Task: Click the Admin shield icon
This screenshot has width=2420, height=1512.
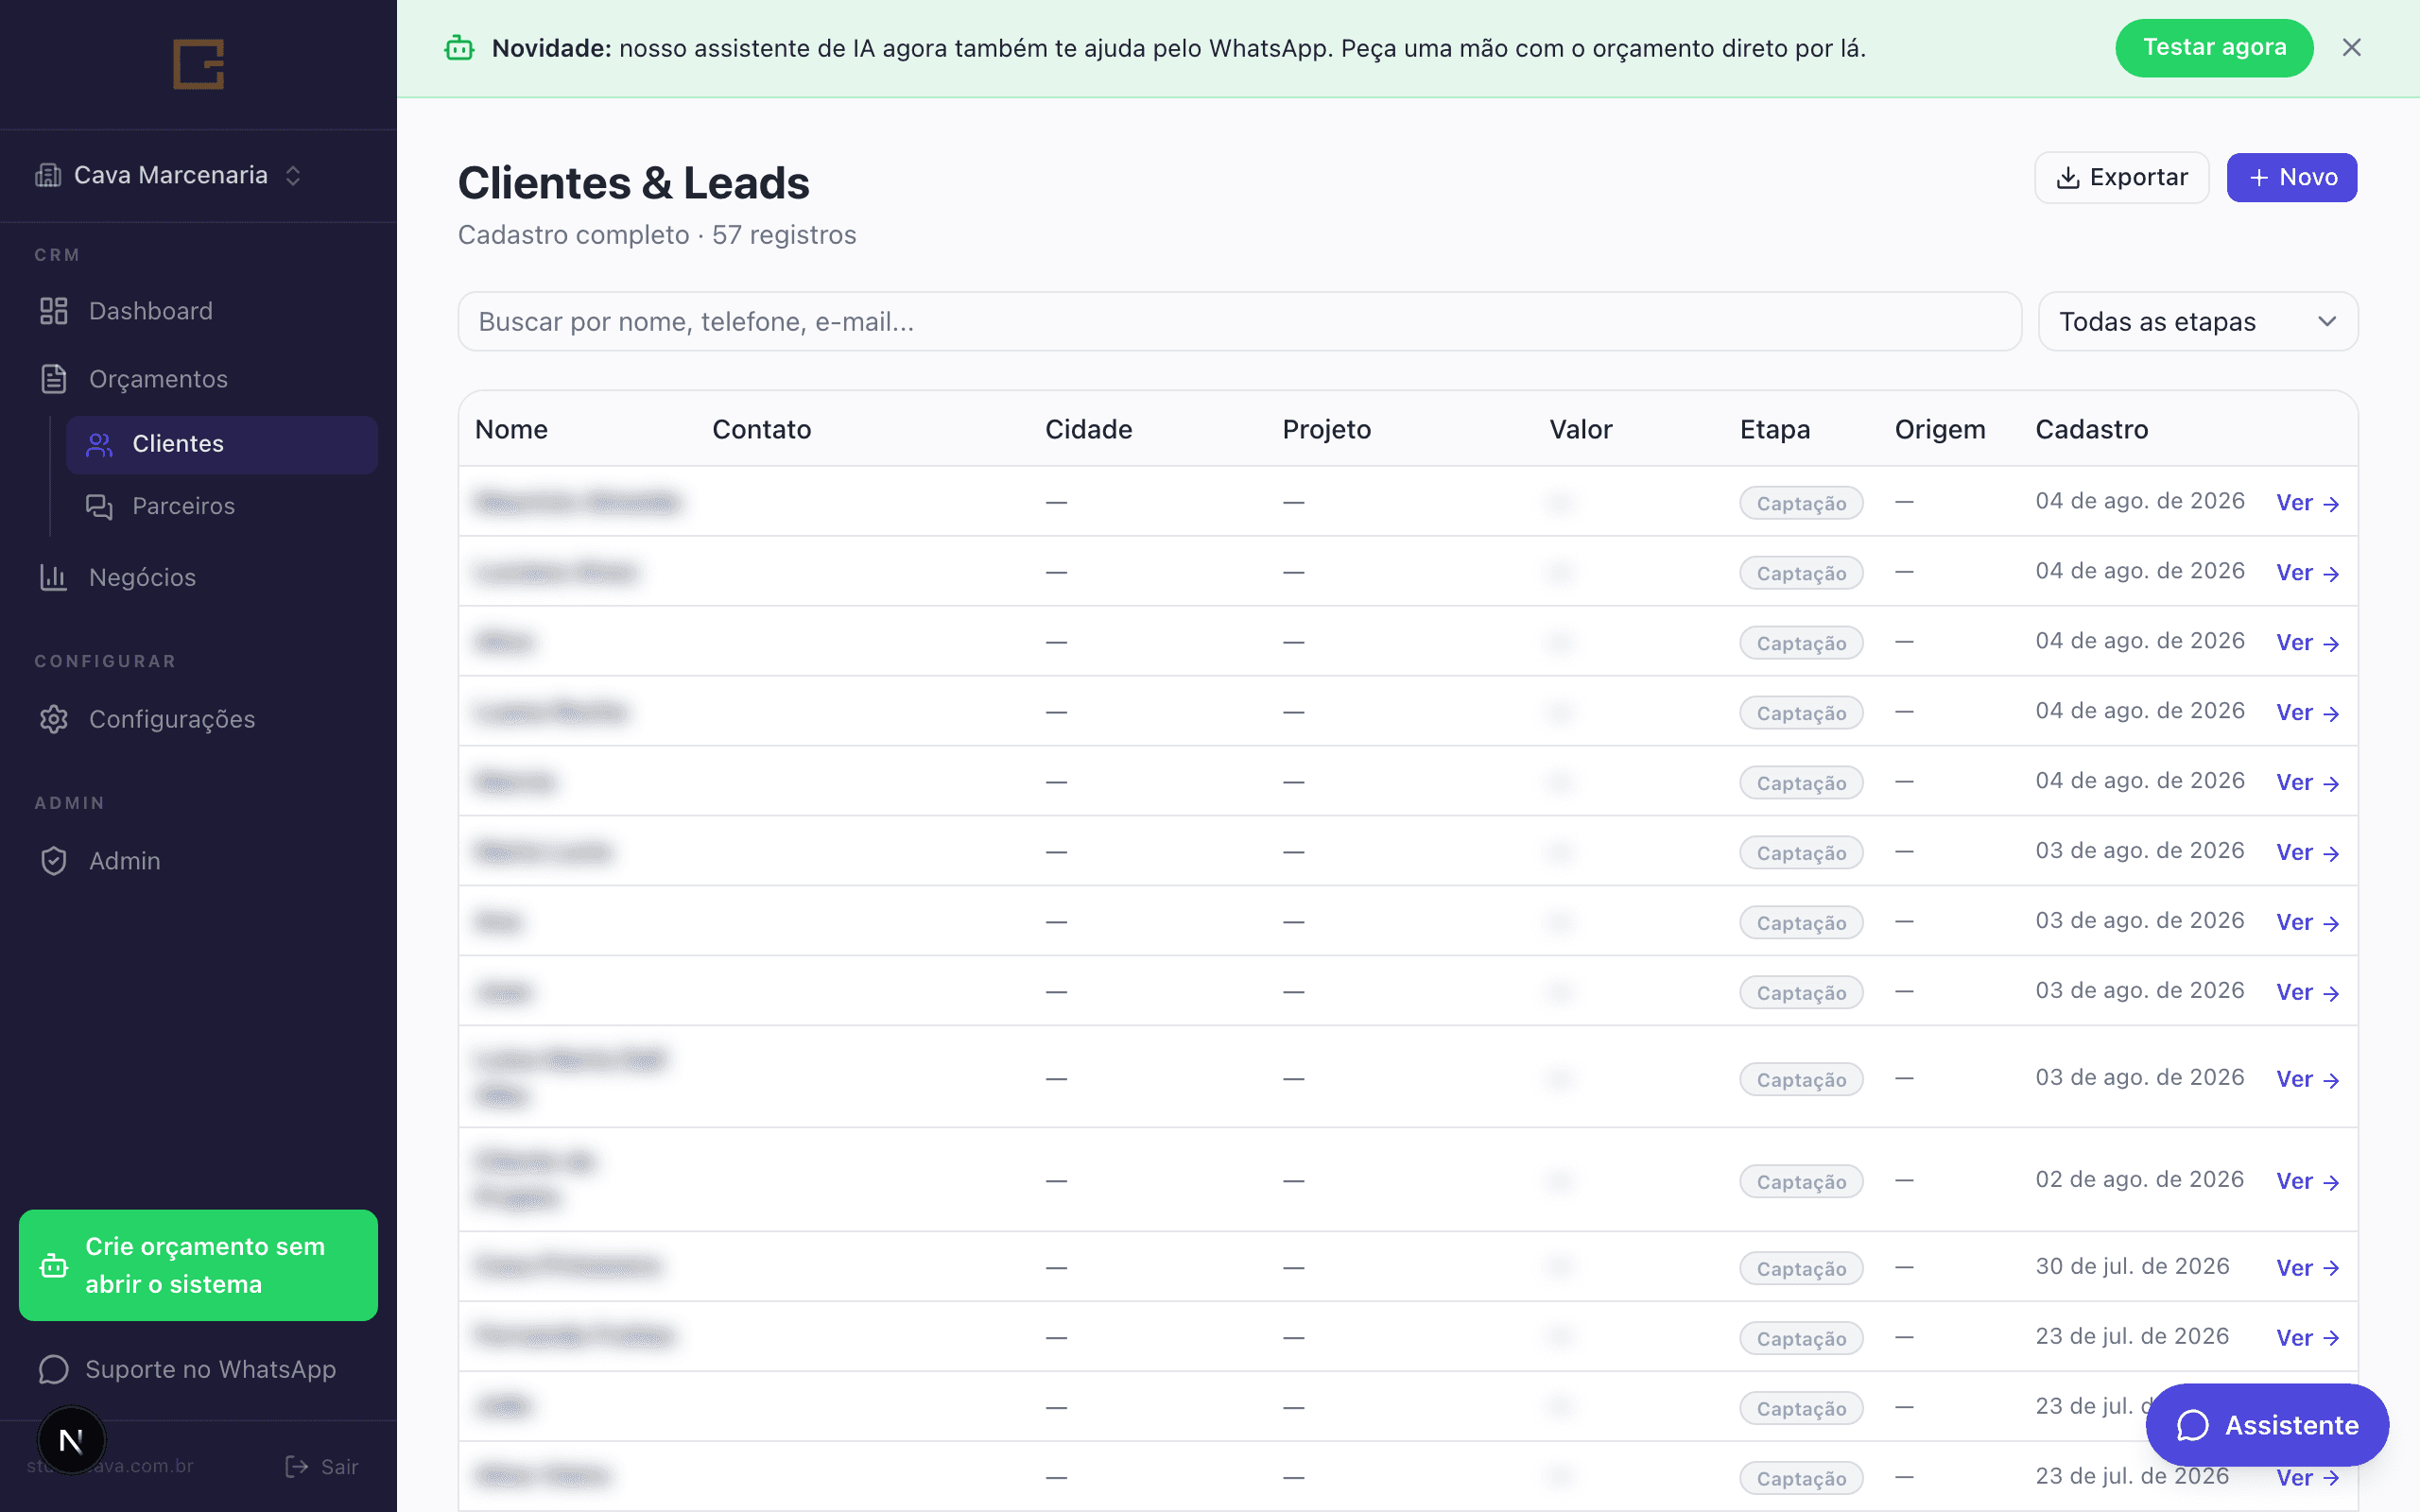Action: click(53, 861)
